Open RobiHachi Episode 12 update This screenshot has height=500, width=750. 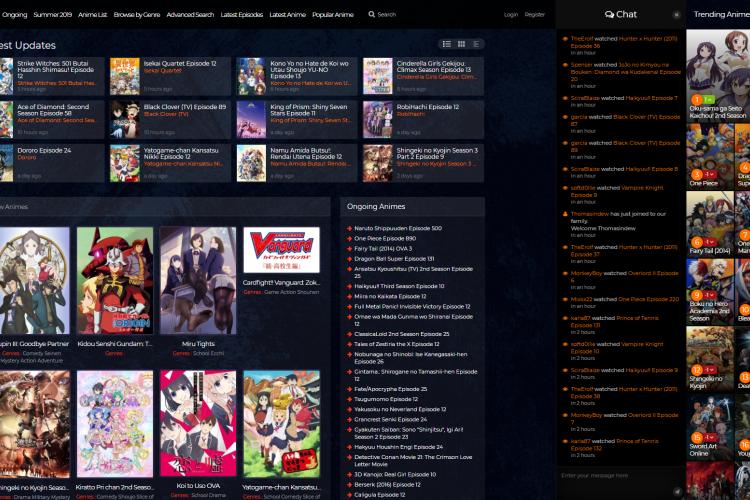pyautogui.click(x=428, y=107)
